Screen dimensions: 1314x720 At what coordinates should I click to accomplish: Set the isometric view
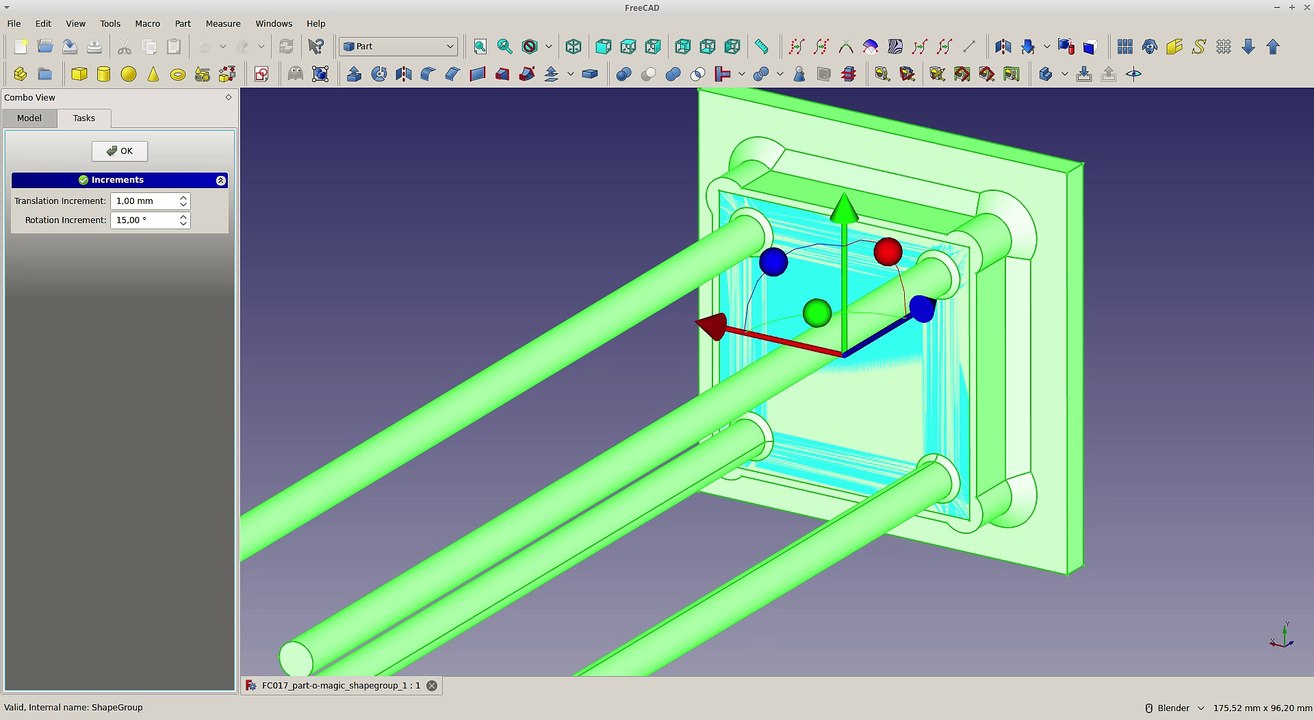coord(573,46)
